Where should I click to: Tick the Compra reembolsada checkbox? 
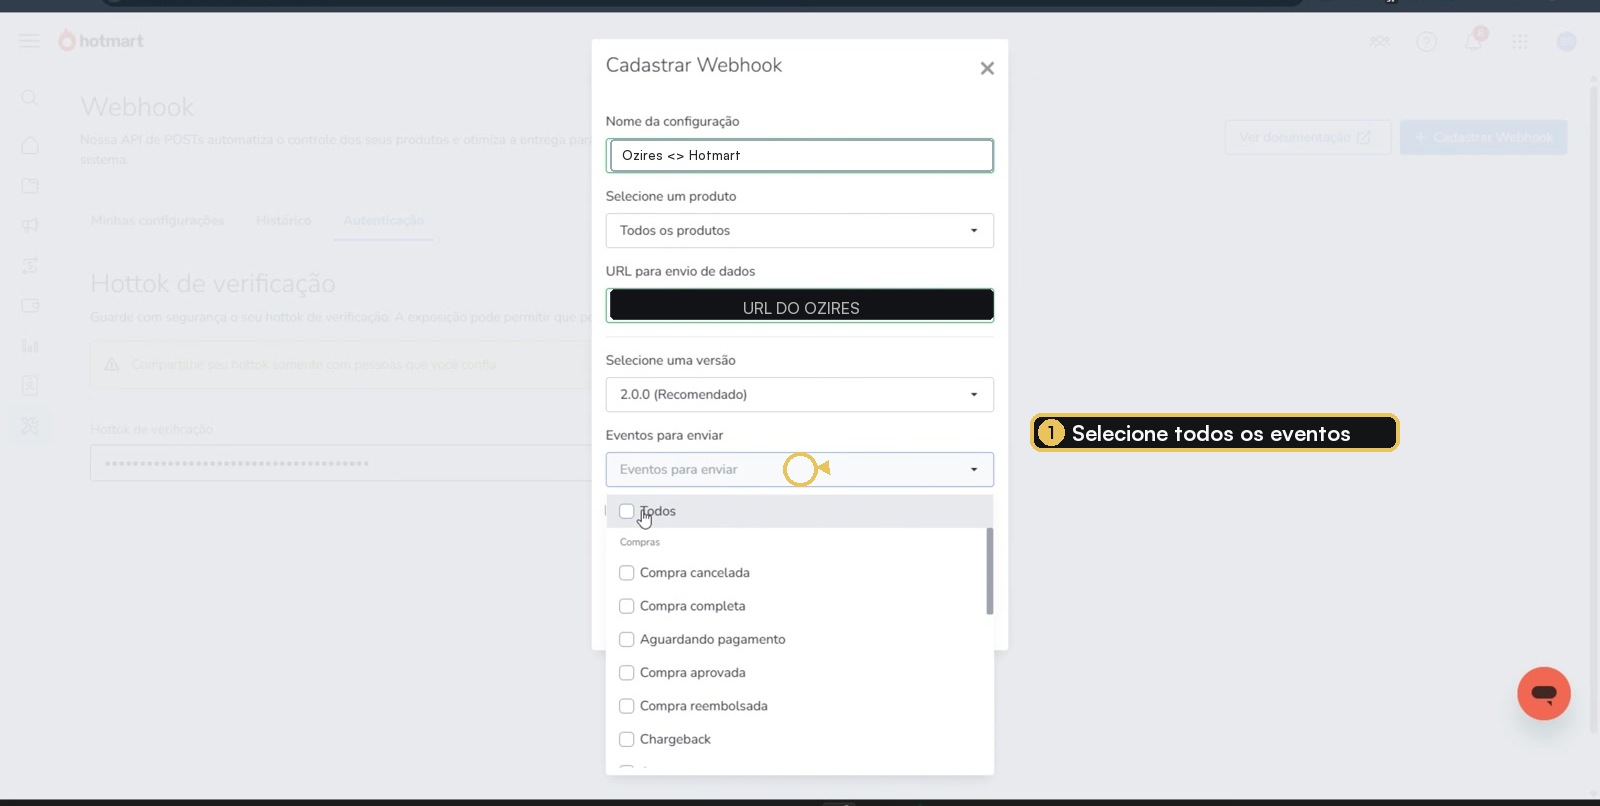[627, 706]
